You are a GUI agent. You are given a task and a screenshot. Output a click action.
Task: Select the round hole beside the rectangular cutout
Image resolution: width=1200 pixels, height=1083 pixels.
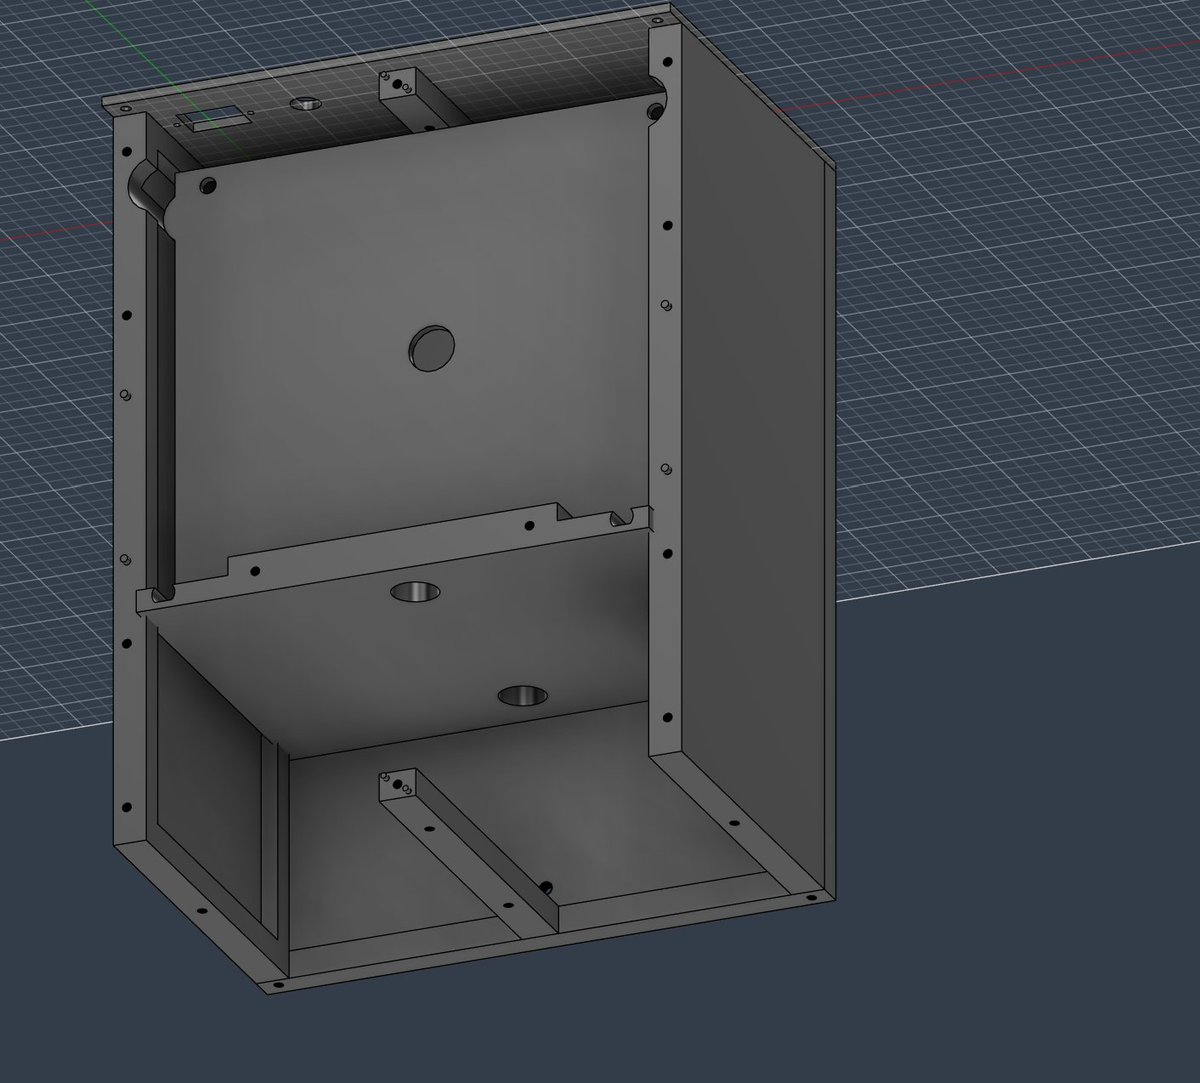click(x=306, y=103)
